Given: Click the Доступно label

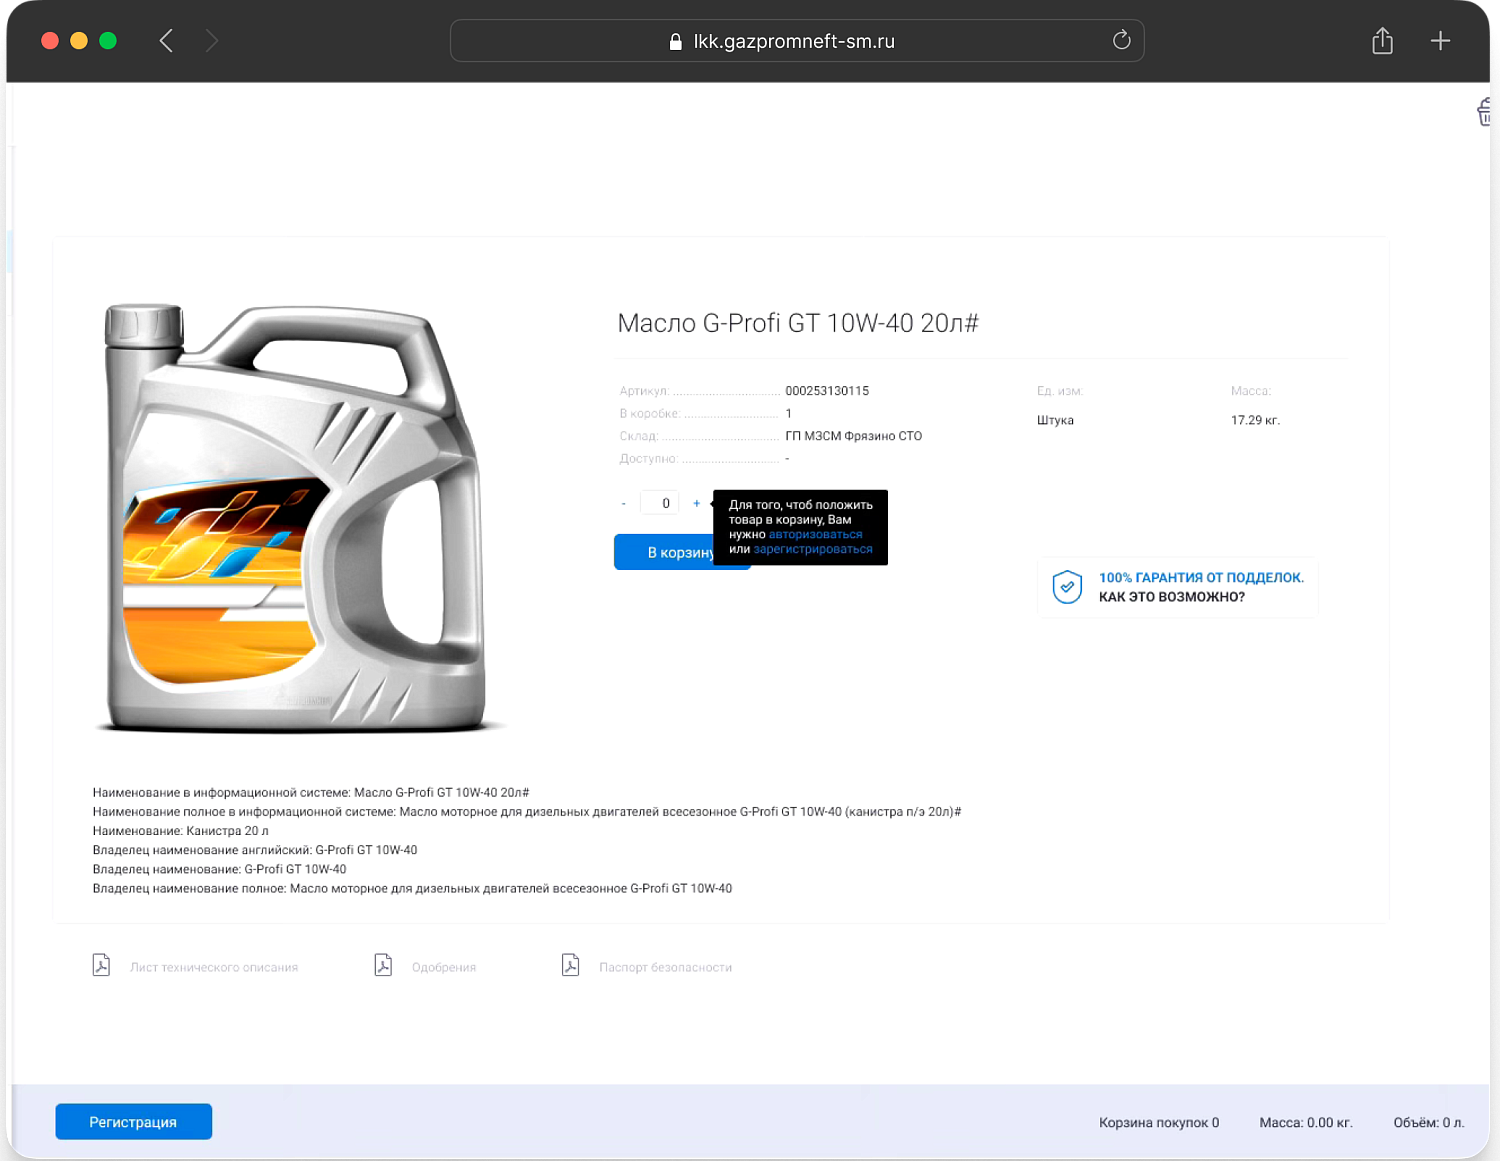Looking at the screenshot, I should click(x=648, y=459).
